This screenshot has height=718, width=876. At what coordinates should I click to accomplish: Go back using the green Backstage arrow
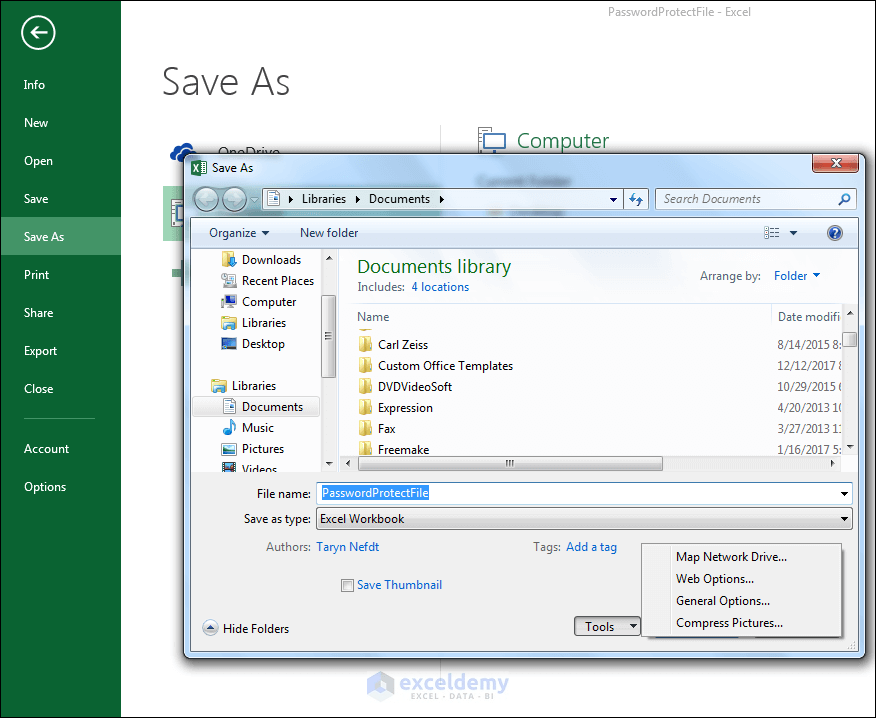(37, 33)
